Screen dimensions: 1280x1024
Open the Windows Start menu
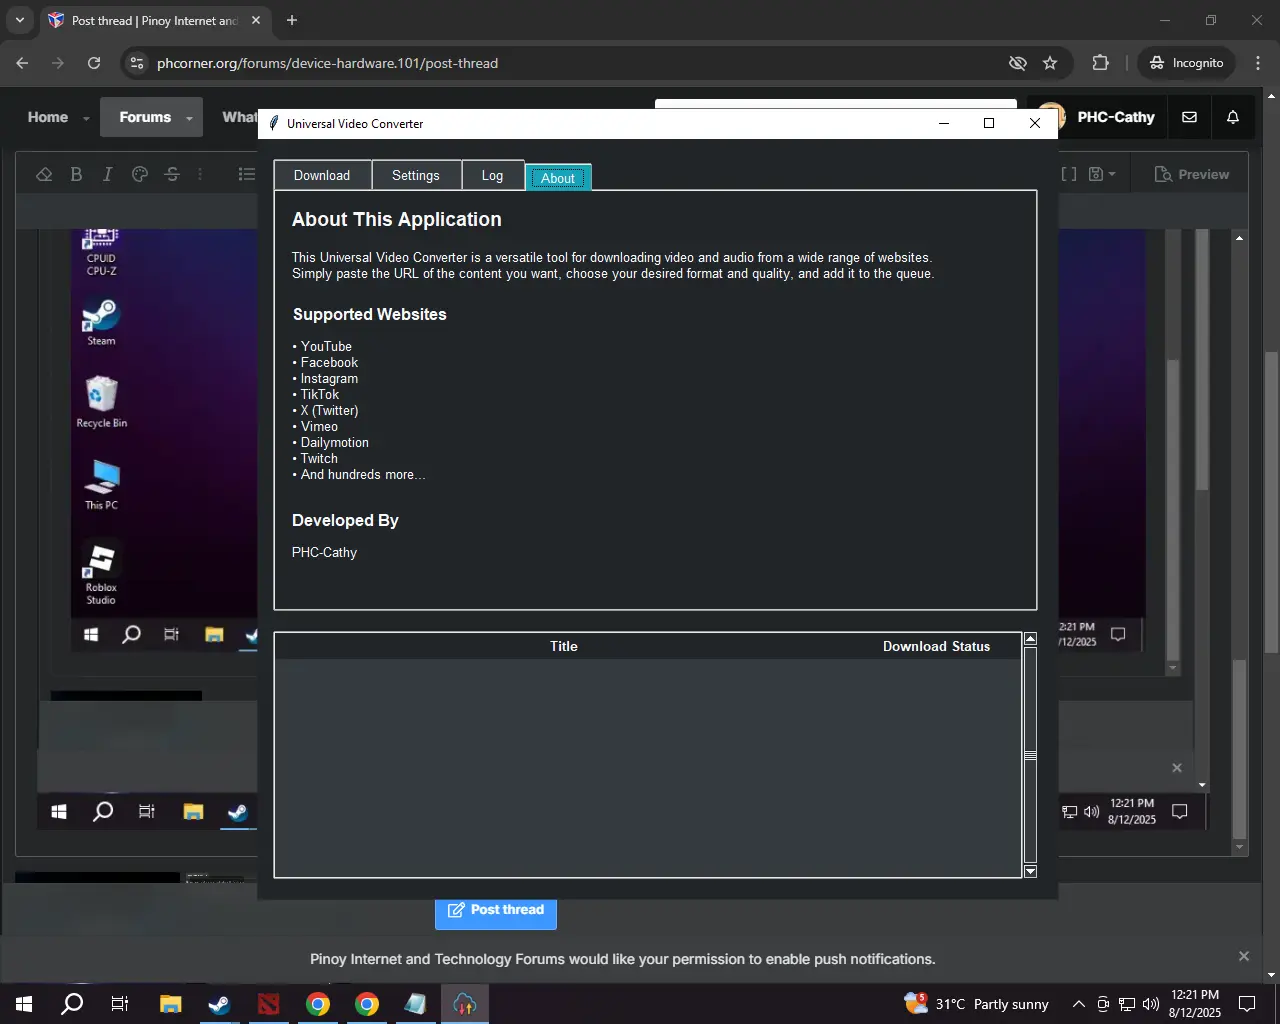point(24,1004)
